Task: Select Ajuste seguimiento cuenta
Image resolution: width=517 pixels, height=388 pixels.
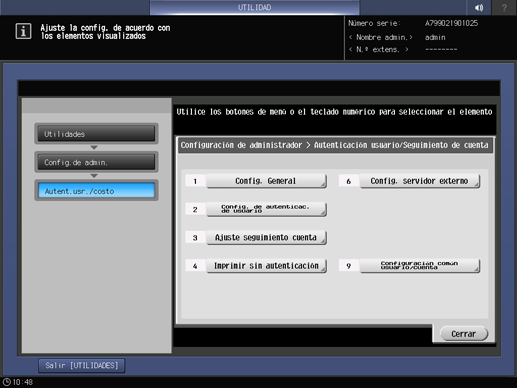Action: pos(266,238)
